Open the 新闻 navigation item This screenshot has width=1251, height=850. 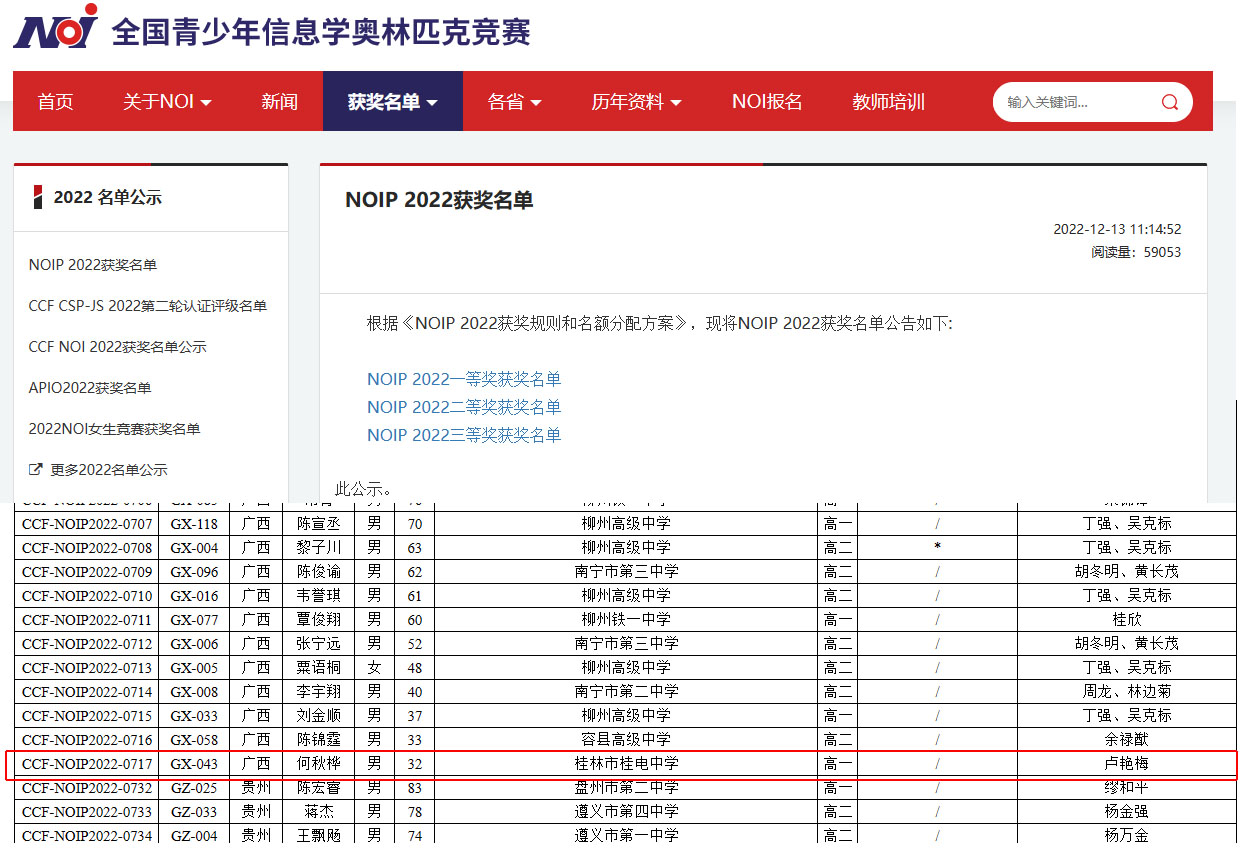pos(279,102)
